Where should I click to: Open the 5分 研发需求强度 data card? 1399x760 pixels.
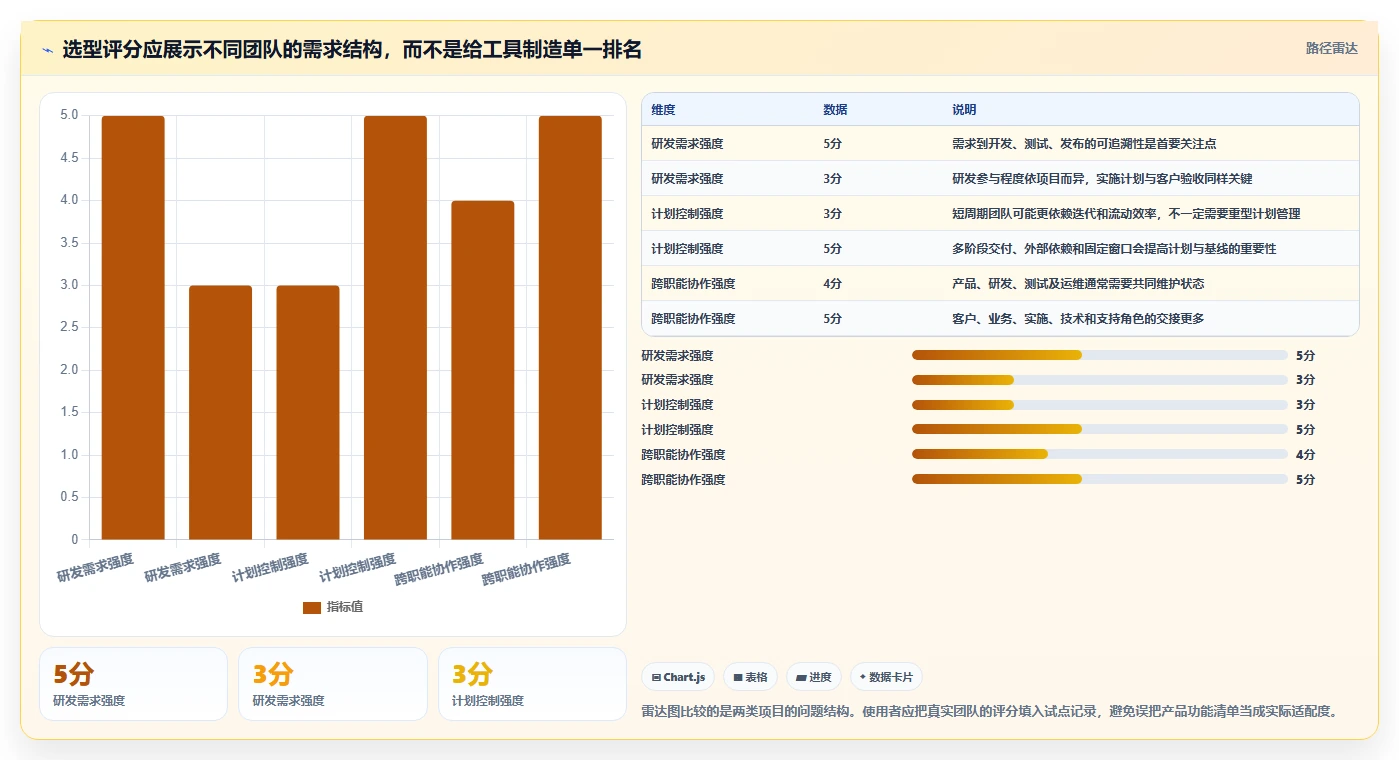pyautogui.click(x=133, y=684)
